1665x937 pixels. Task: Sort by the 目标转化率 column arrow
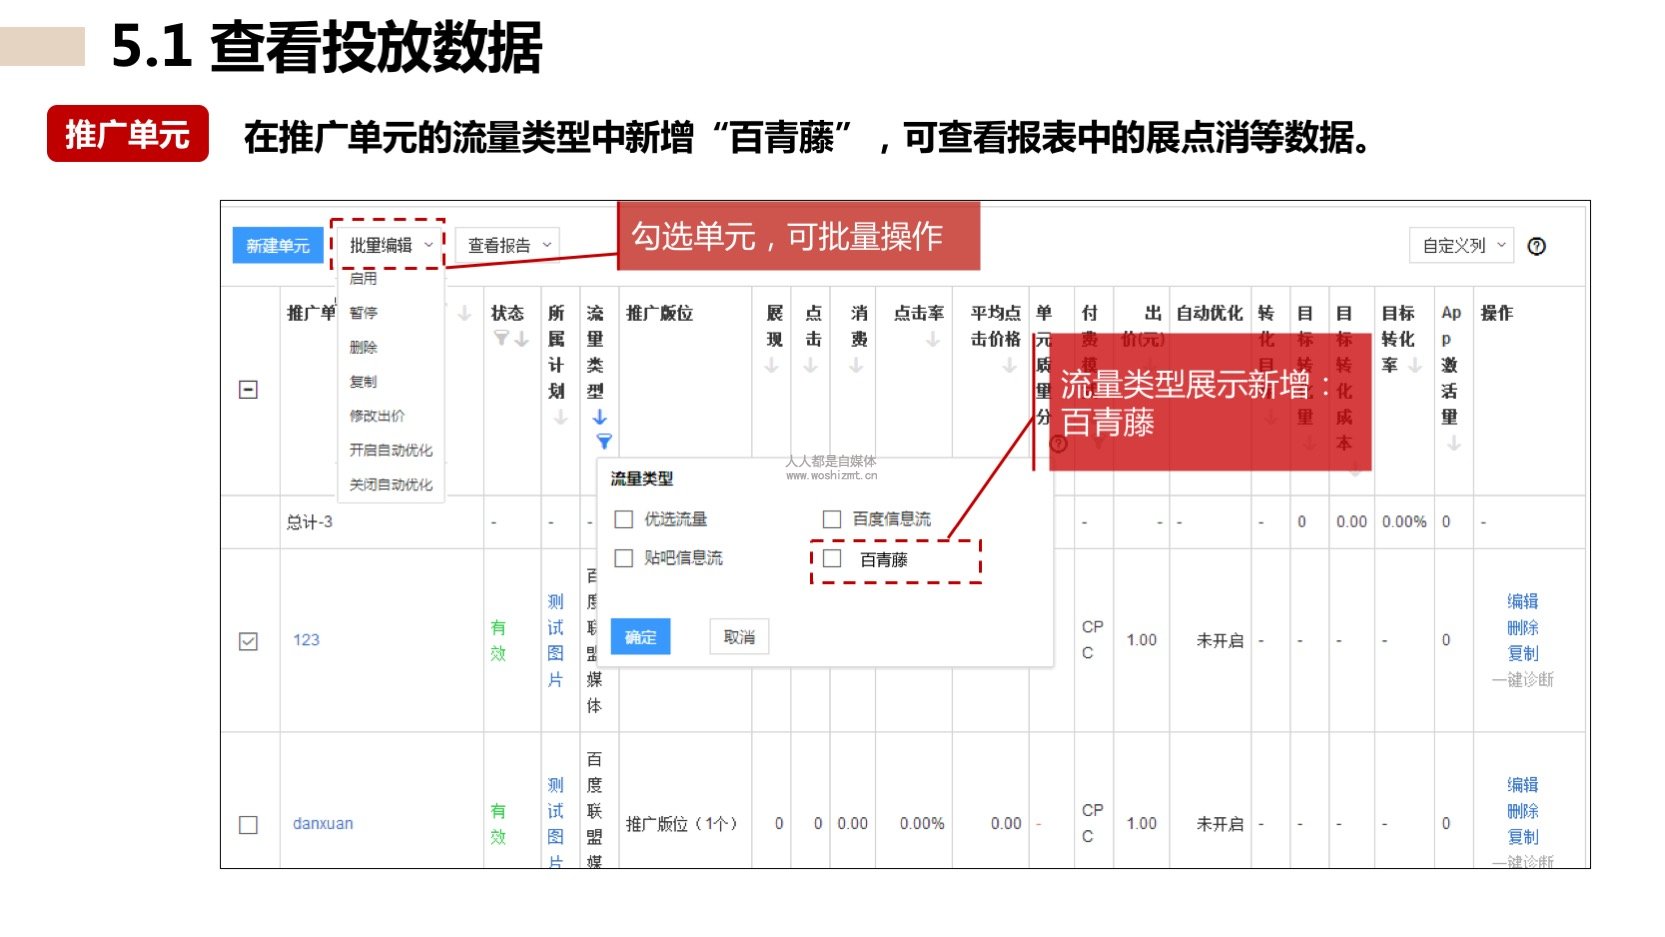(1415, 365)
